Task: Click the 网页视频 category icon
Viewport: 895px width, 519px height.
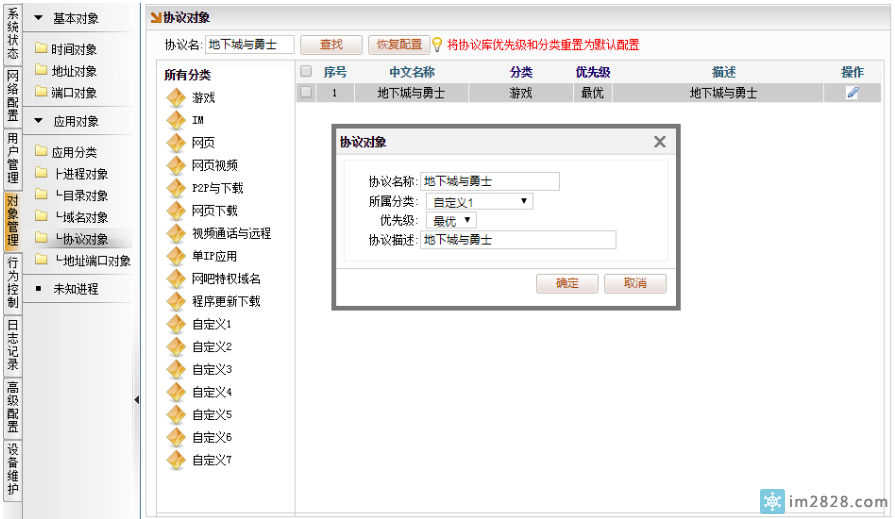Action: click(176, 165)
